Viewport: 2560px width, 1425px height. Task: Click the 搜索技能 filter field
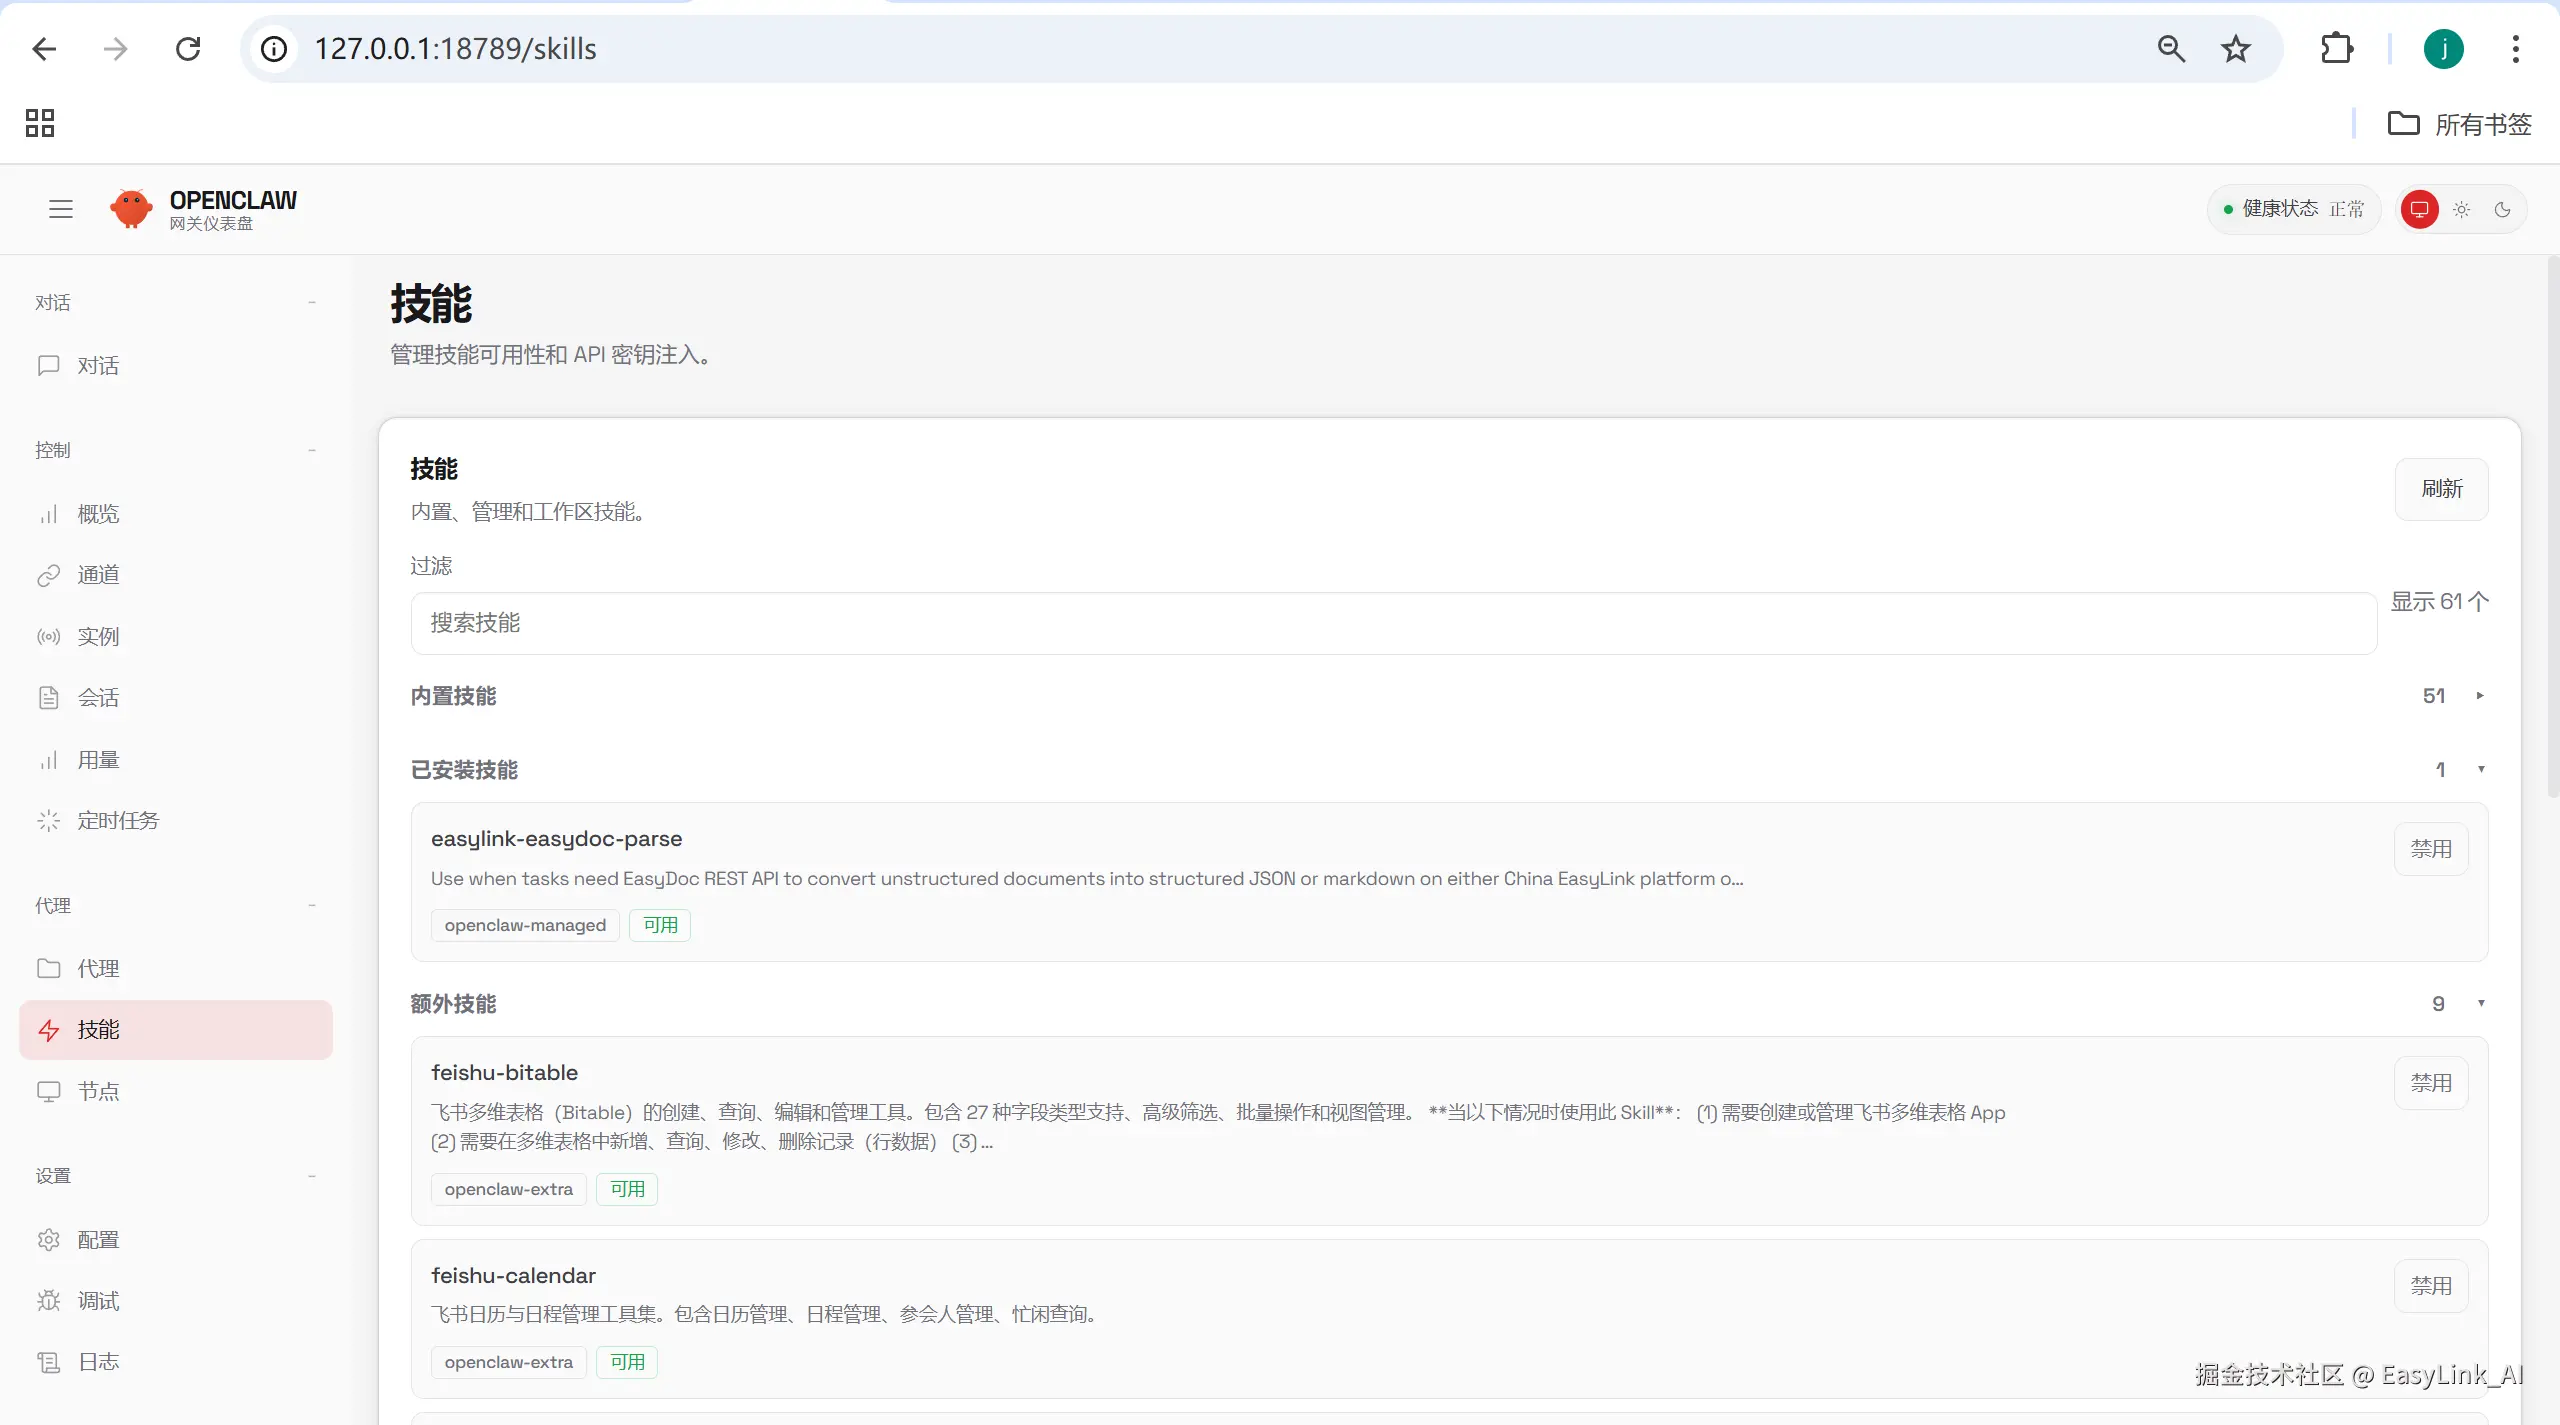[x=1393, y=623]
